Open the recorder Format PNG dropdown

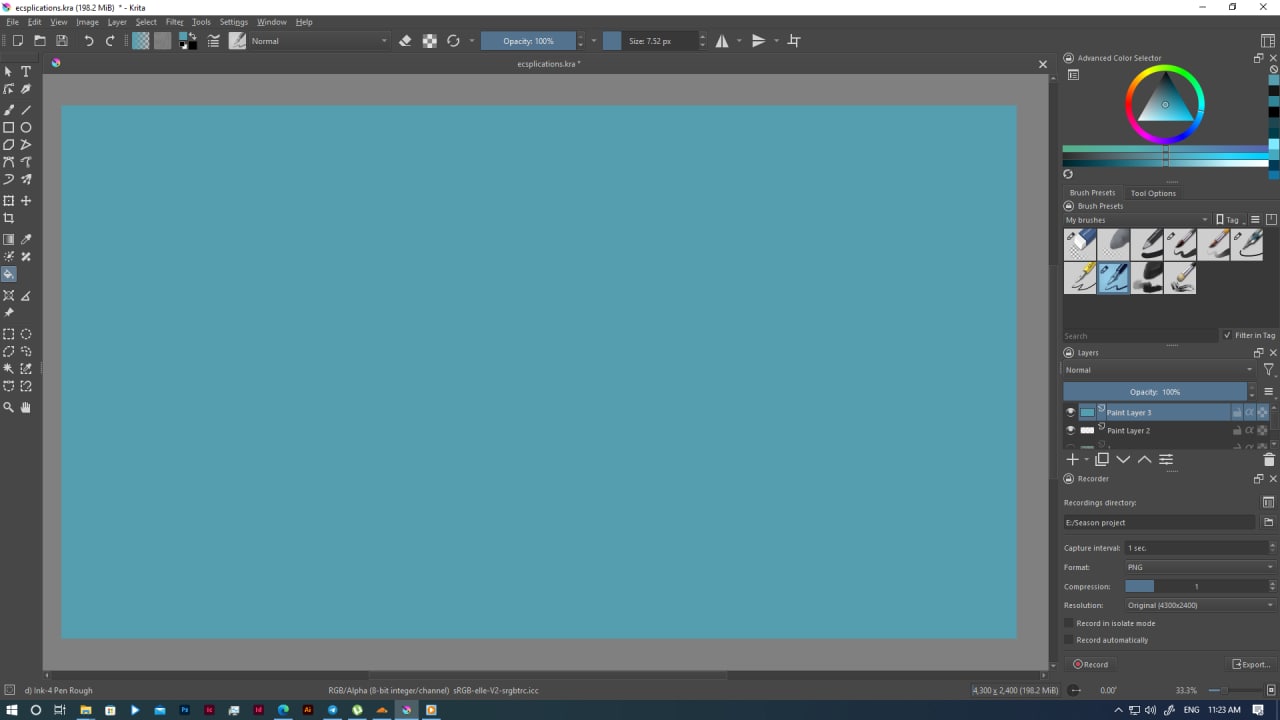click(1199, 567)
